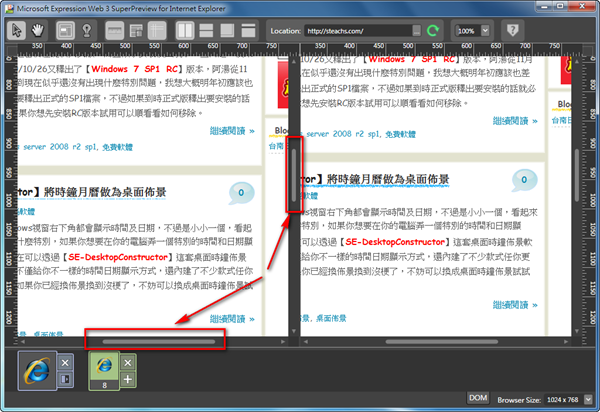Click SE-DesktopConstructor red text in left pane
Image resolution: width=600 pixels, height=412 pixels.
point(118,257)
